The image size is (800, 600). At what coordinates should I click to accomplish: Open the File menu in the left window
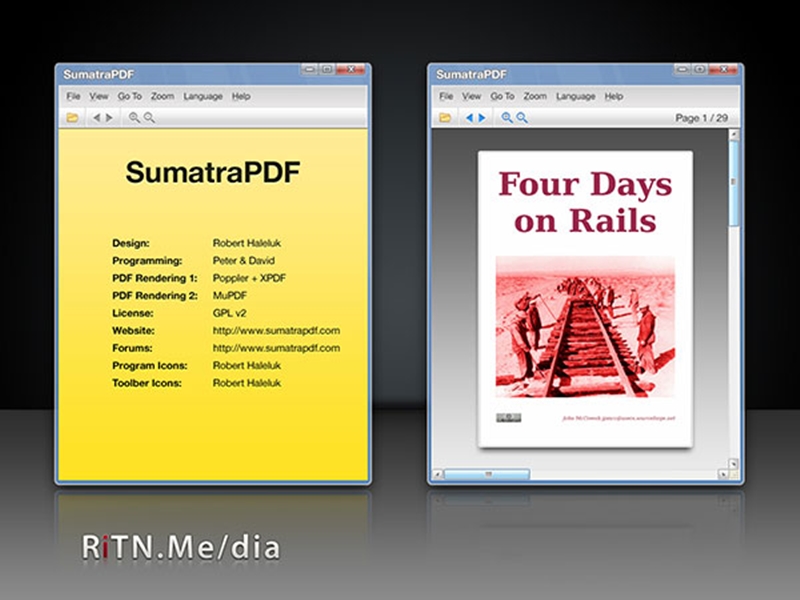coord(73,96)
